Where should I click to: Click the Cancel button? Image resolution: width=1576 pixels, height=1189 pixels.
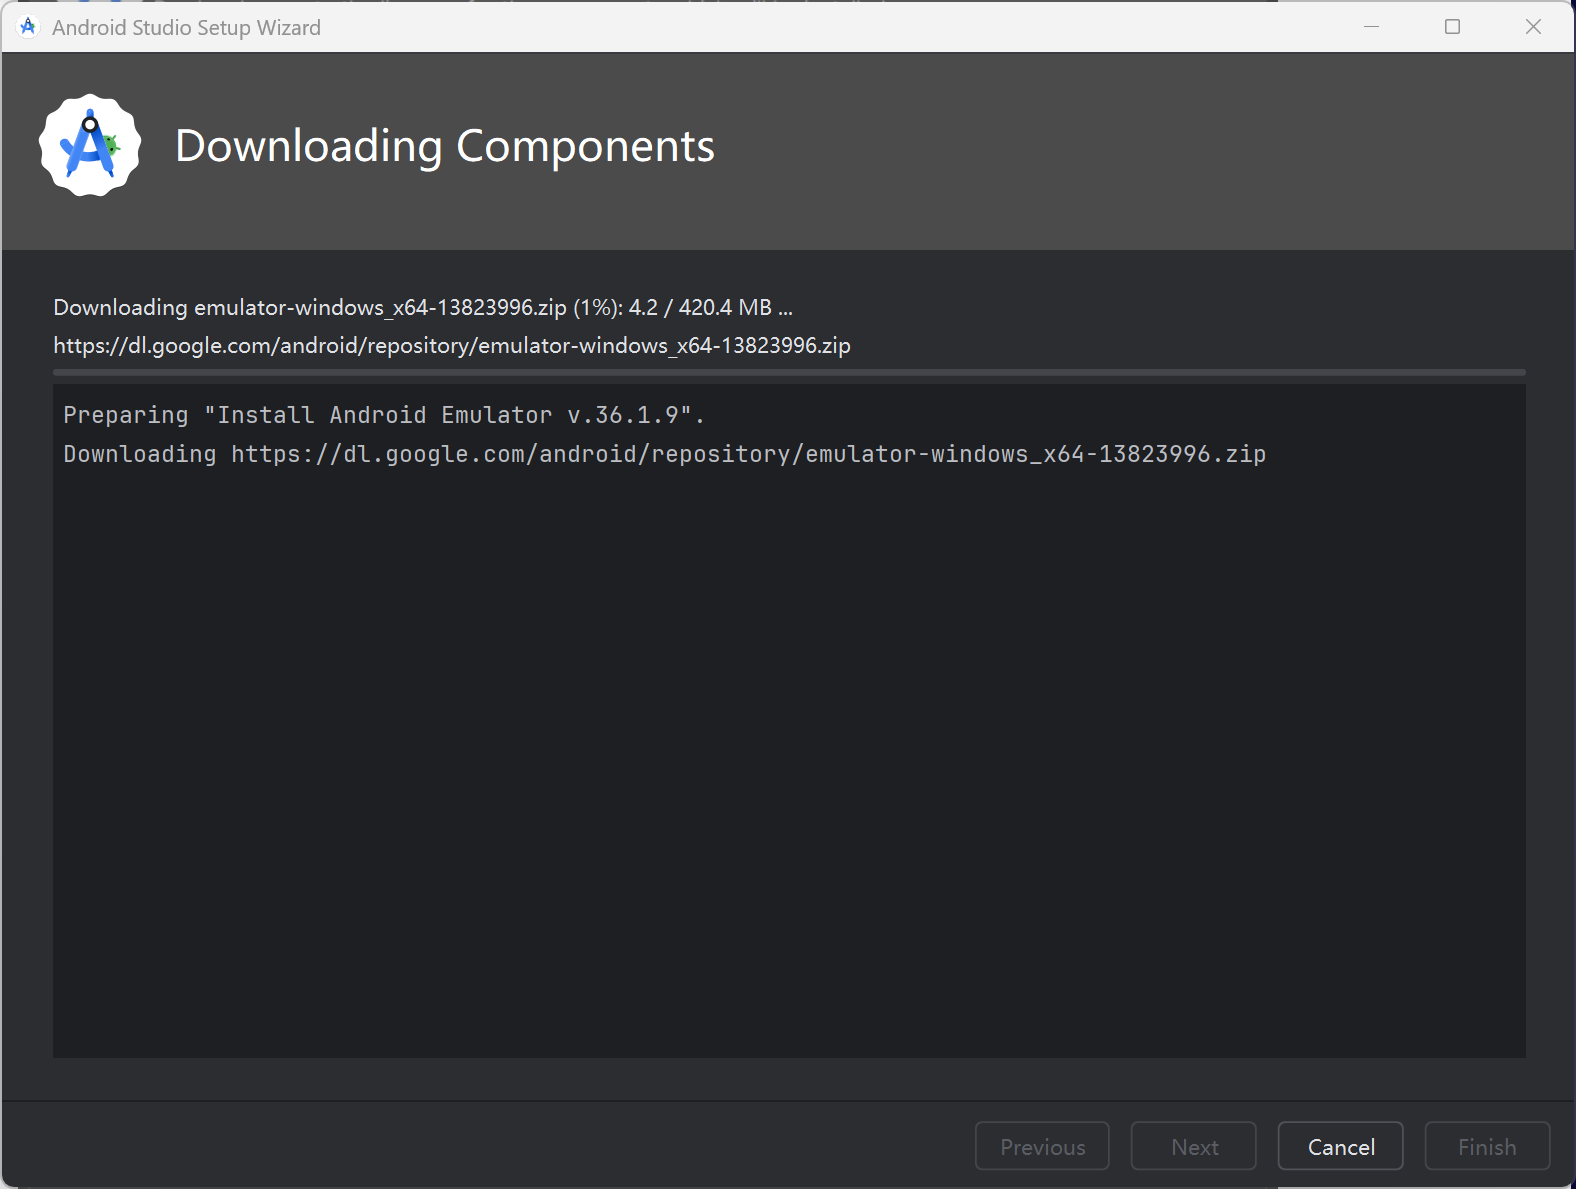coord(1340,1146)
